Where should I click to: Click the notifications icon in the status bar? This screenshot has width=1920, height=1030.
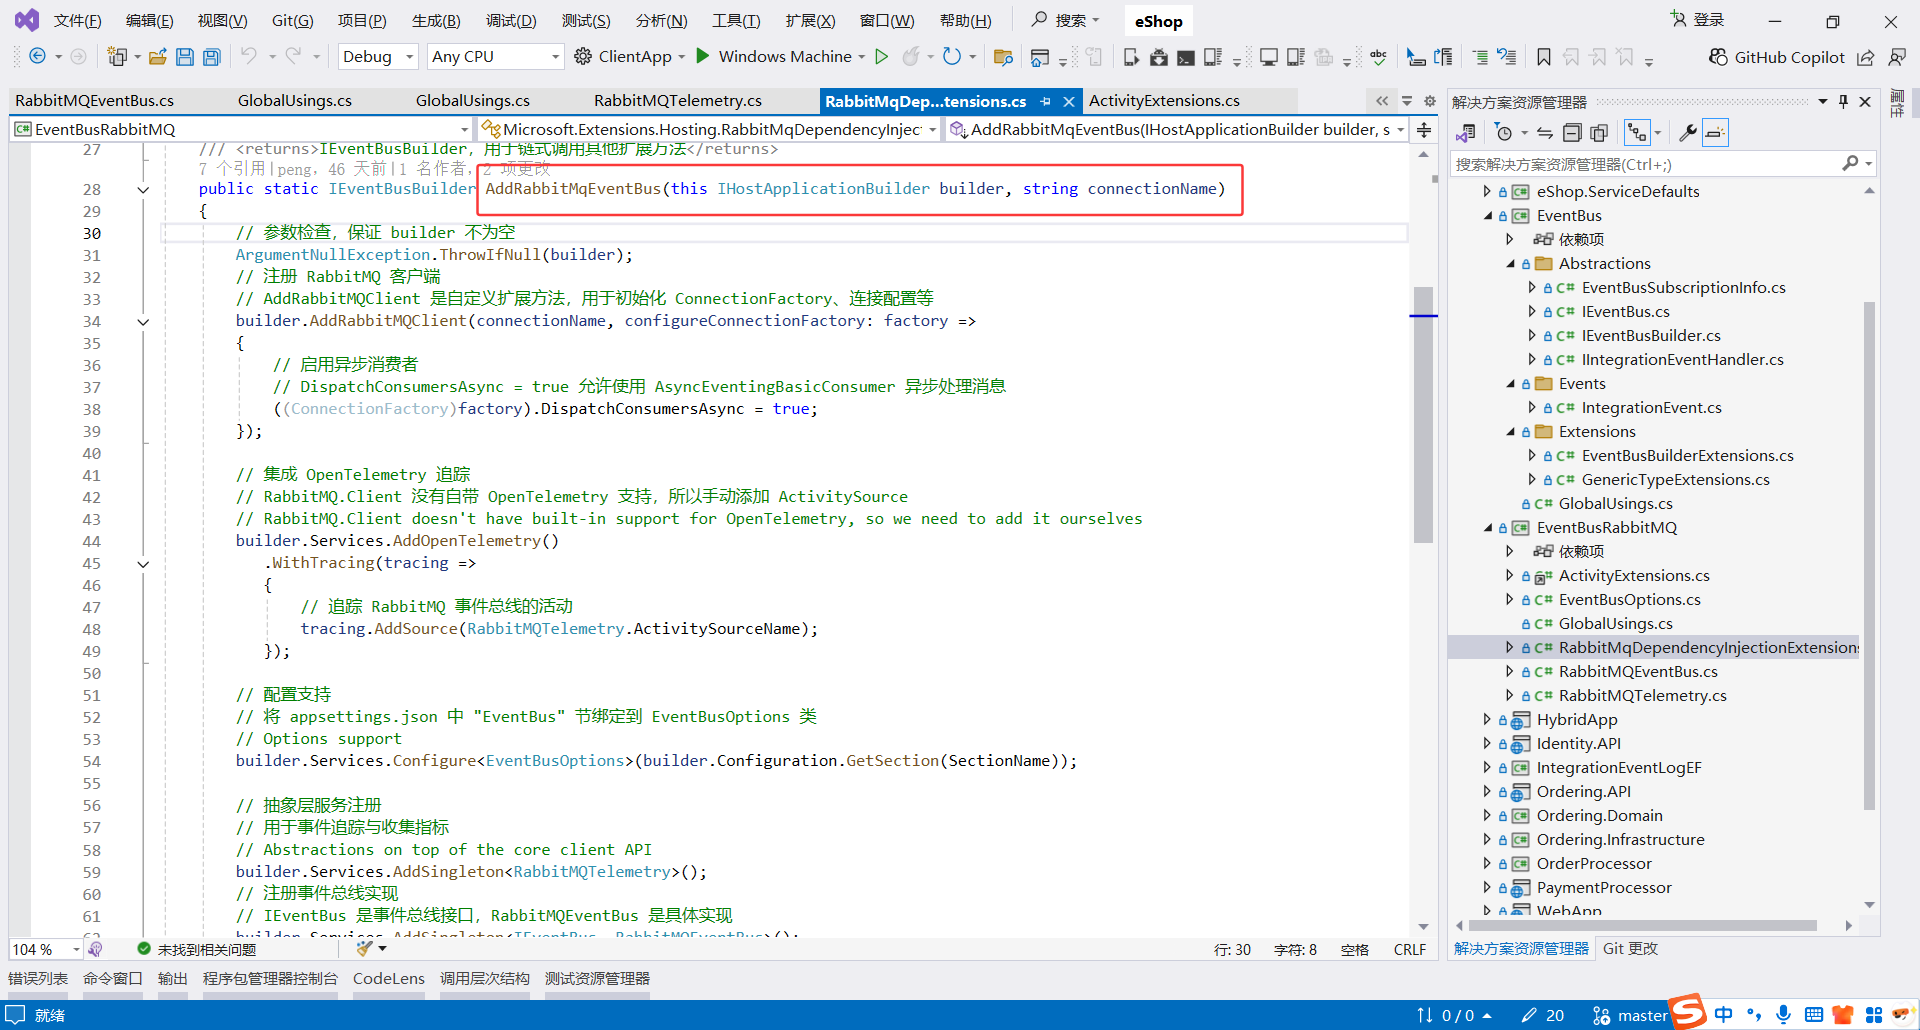tap(15, 1015)
